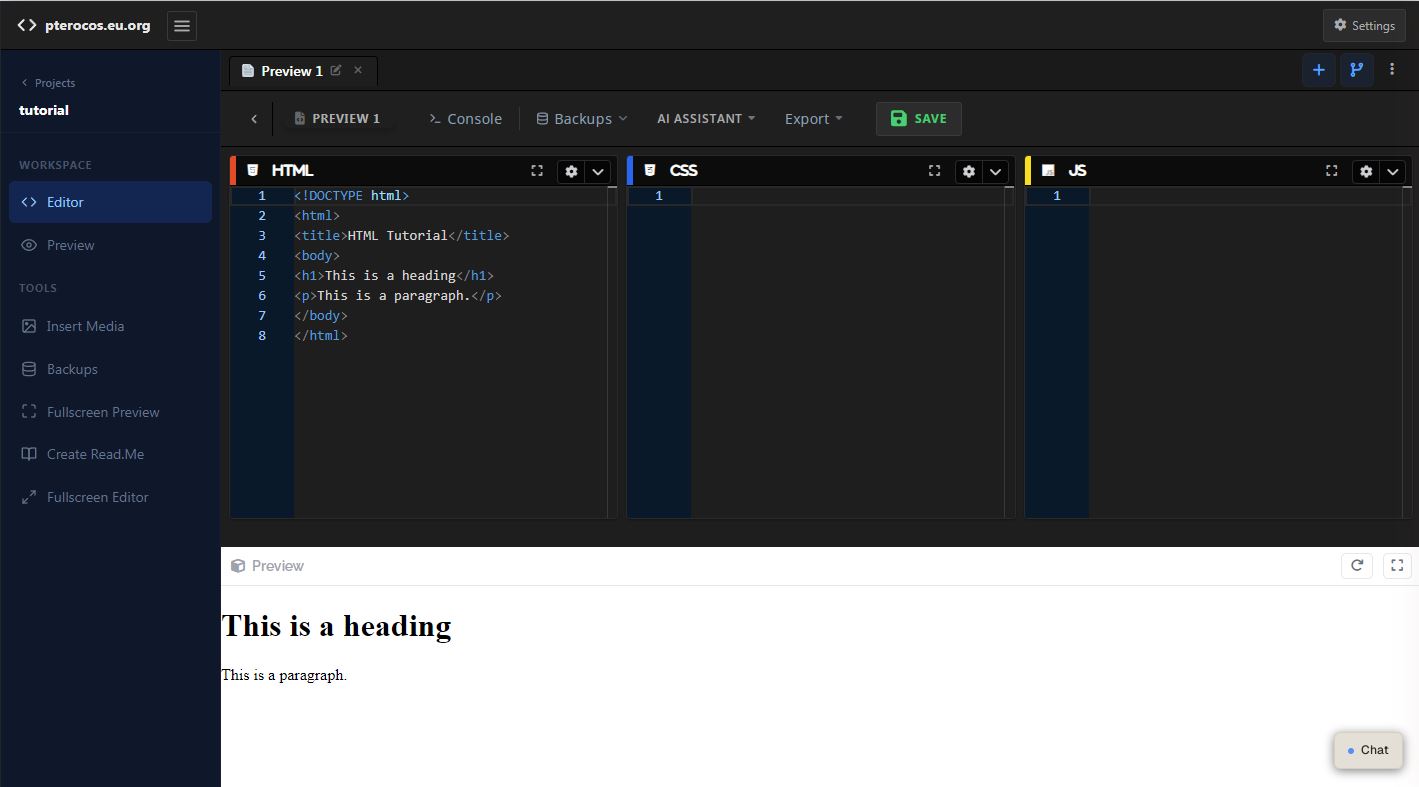
Task: Open Backups in the sidebar
Action: pos(110,369)
